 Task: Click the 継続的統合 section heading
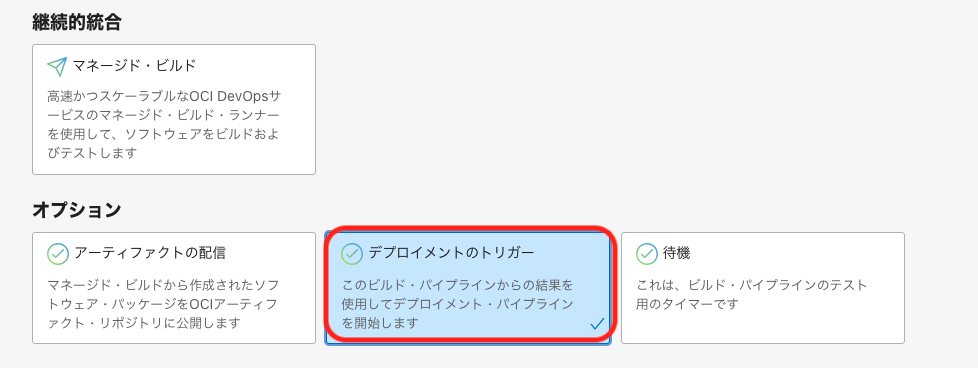coord(76,22)
